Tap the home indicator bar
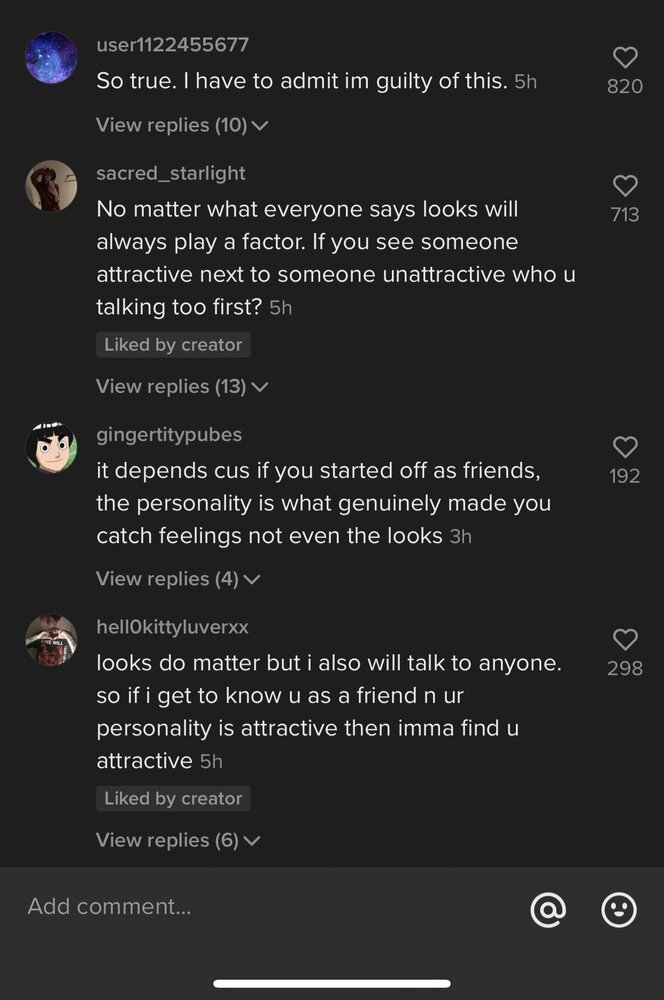This screenshot has height=1000, width=664. (332, 983)
